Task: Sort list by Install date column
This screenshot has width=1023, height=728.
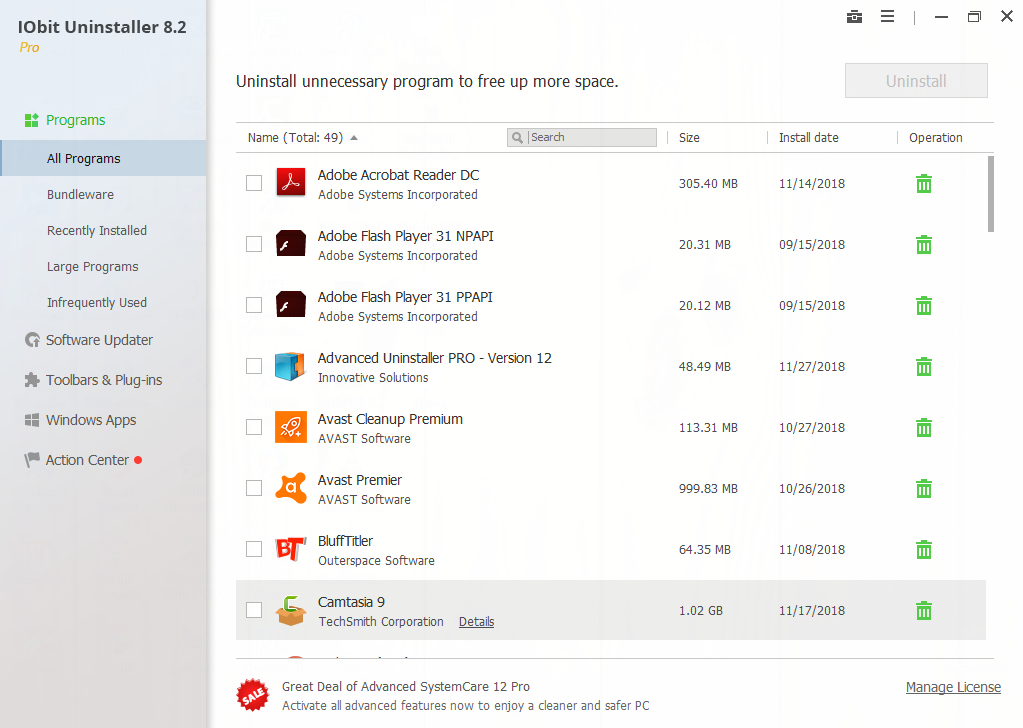Action: [808, 138]
